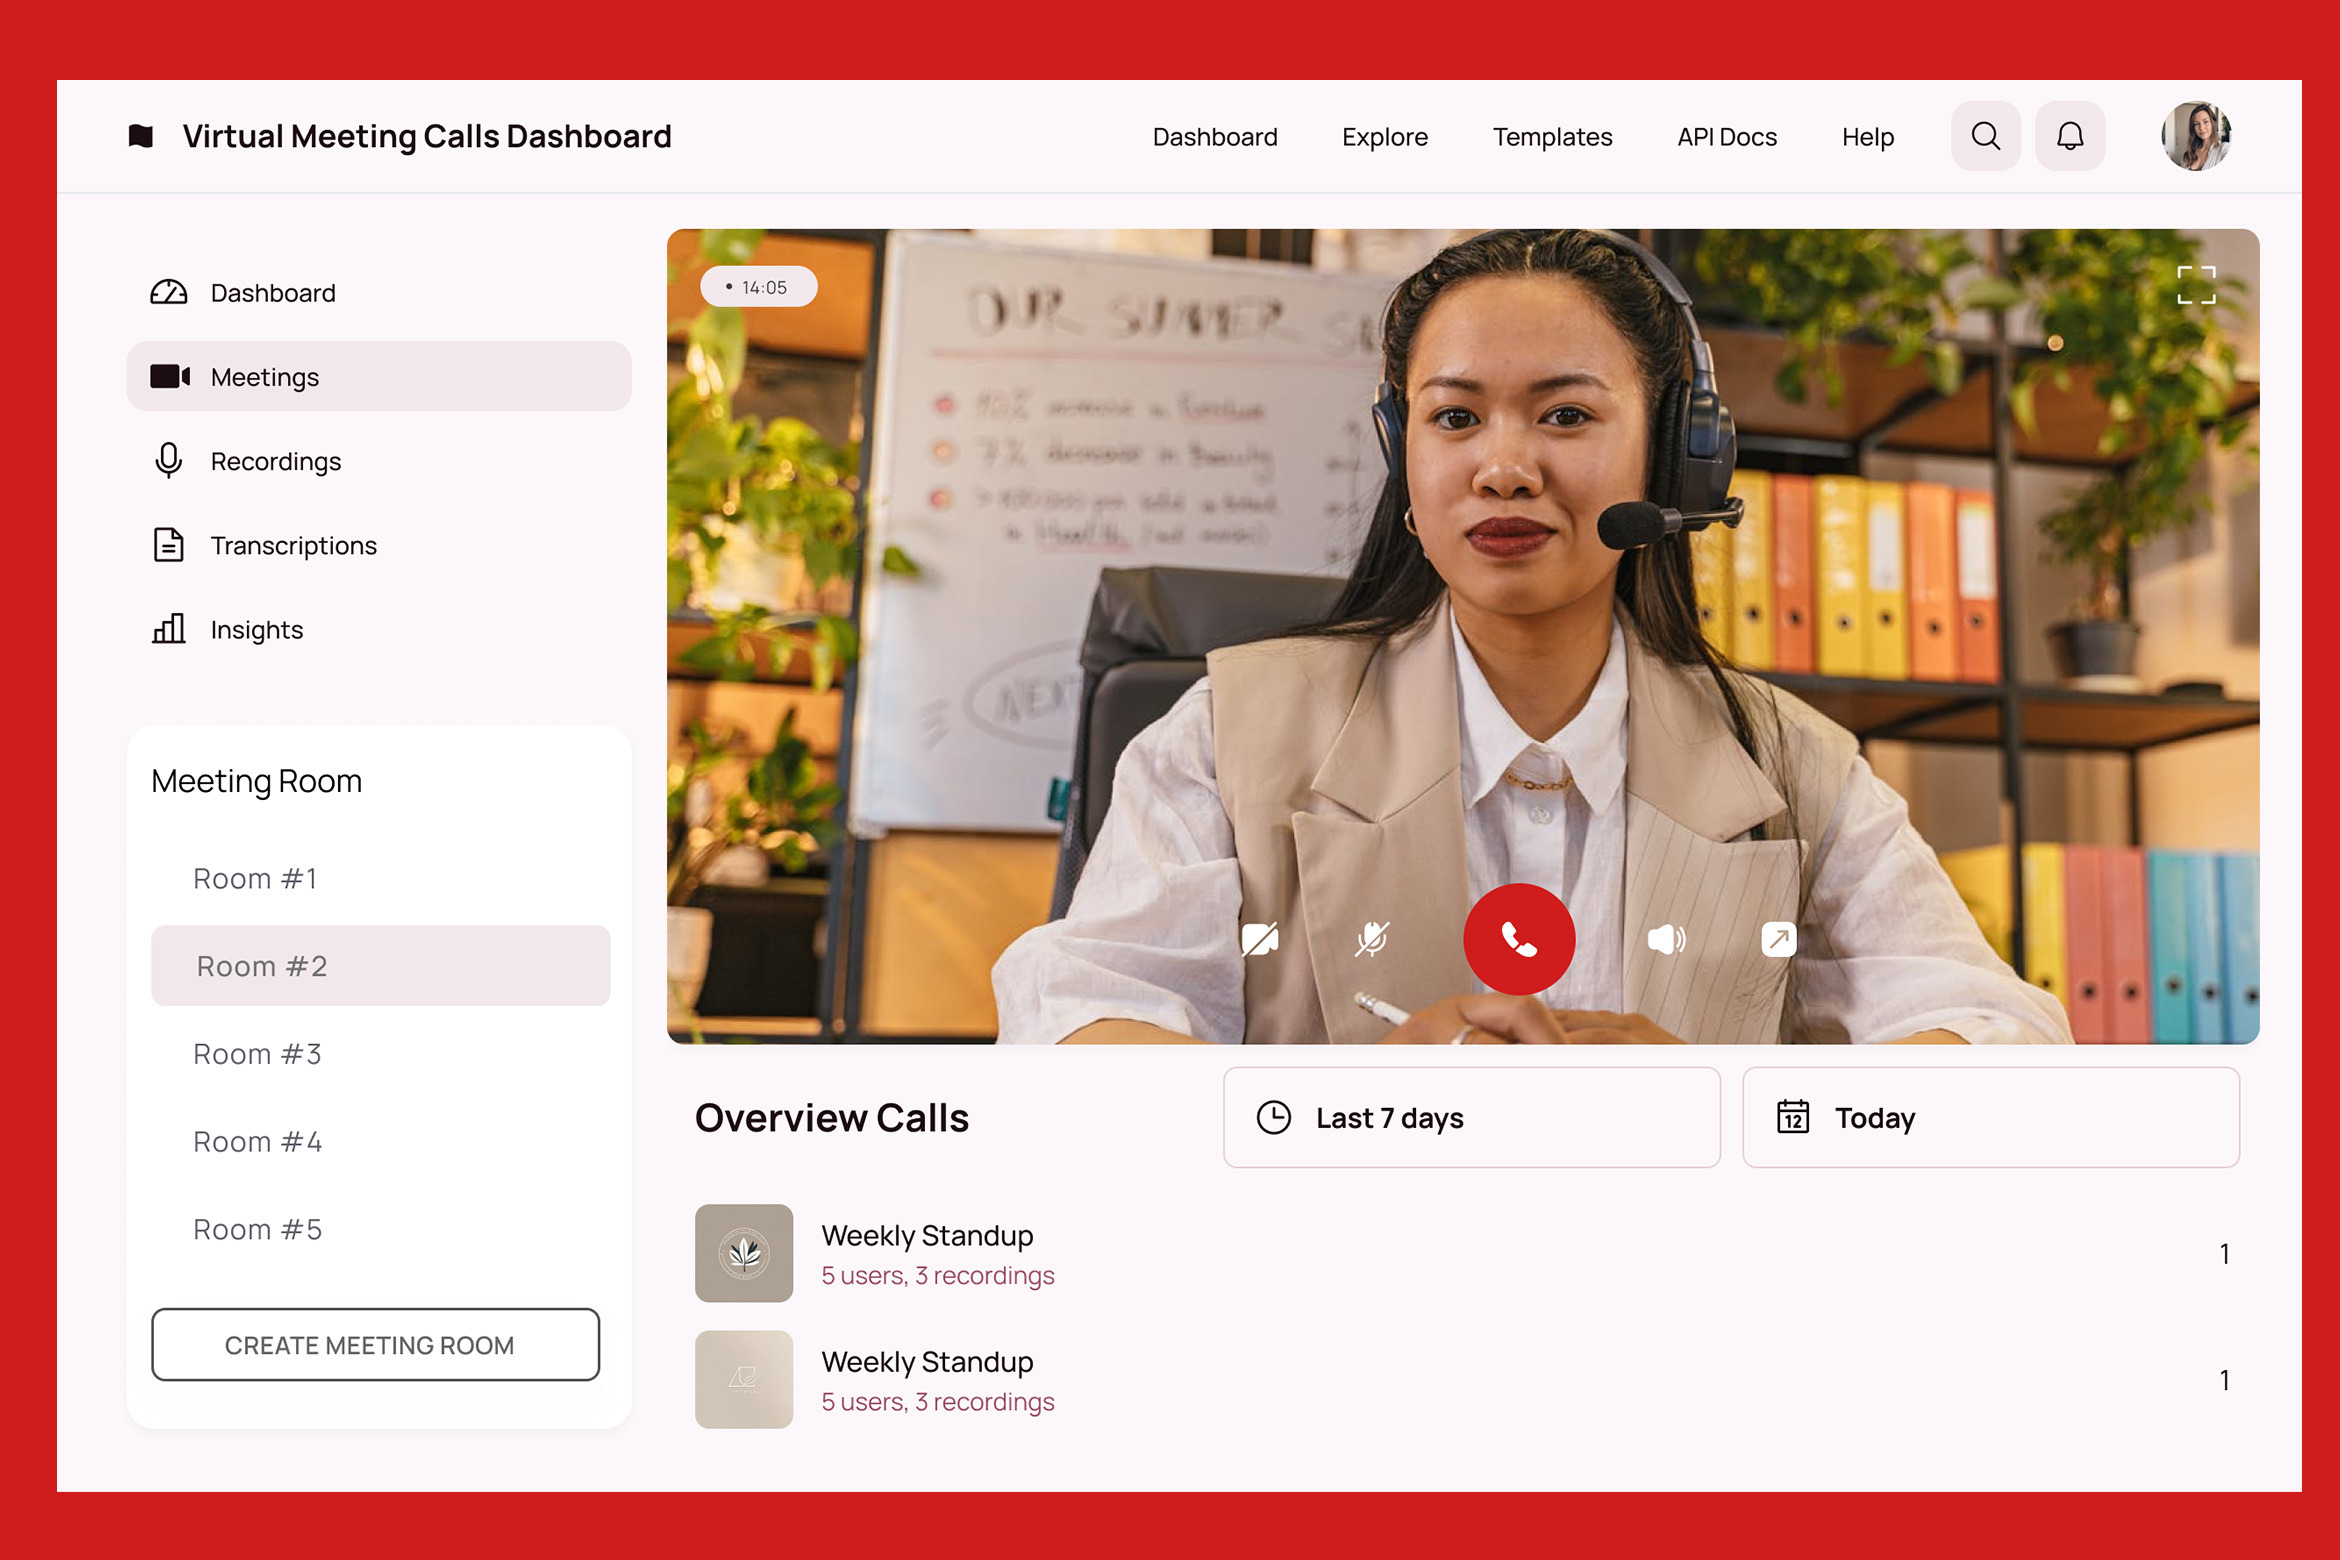Open notifications bell icon
This screenshot has width=2340, height=1560.
pos(2069,136)
